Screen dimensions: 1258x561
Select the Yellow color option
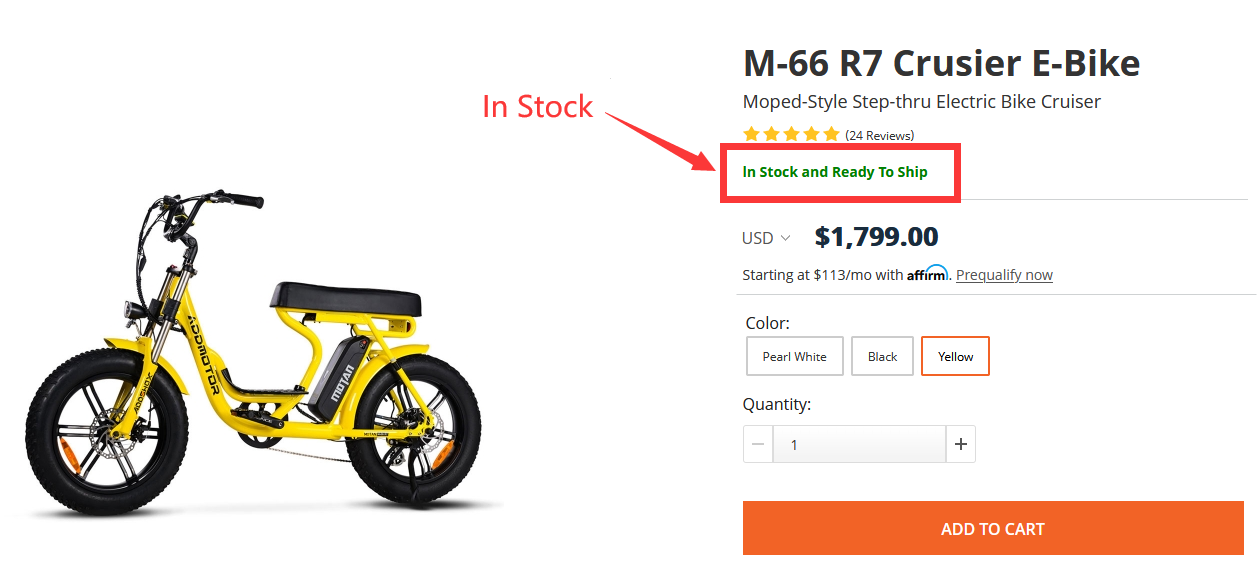955,356
